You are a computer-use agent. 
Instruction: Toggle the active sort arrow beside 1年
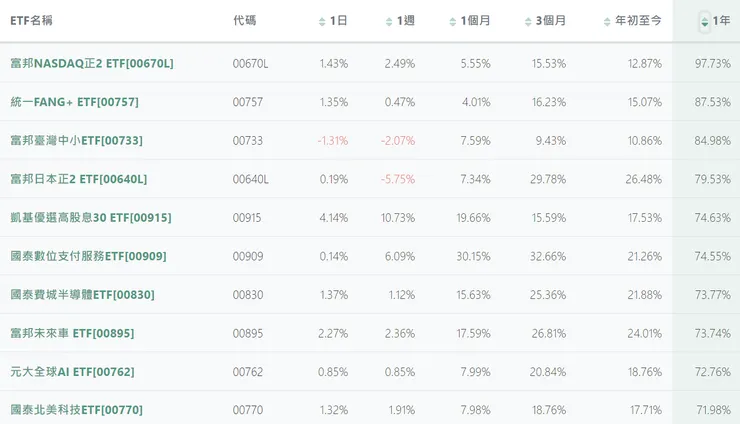tap(705, 21)
